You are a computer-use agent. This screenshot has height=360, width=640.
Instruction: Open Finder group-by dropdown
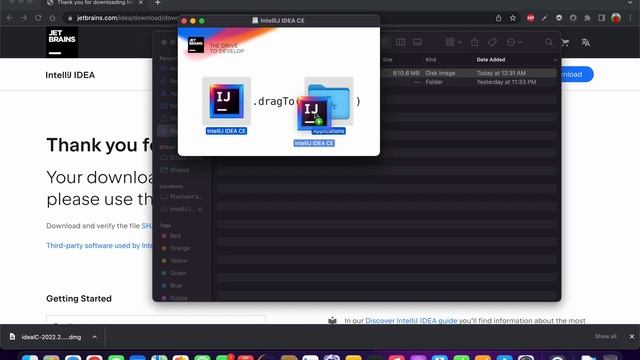pyautogui.click(x=453, y=42)
